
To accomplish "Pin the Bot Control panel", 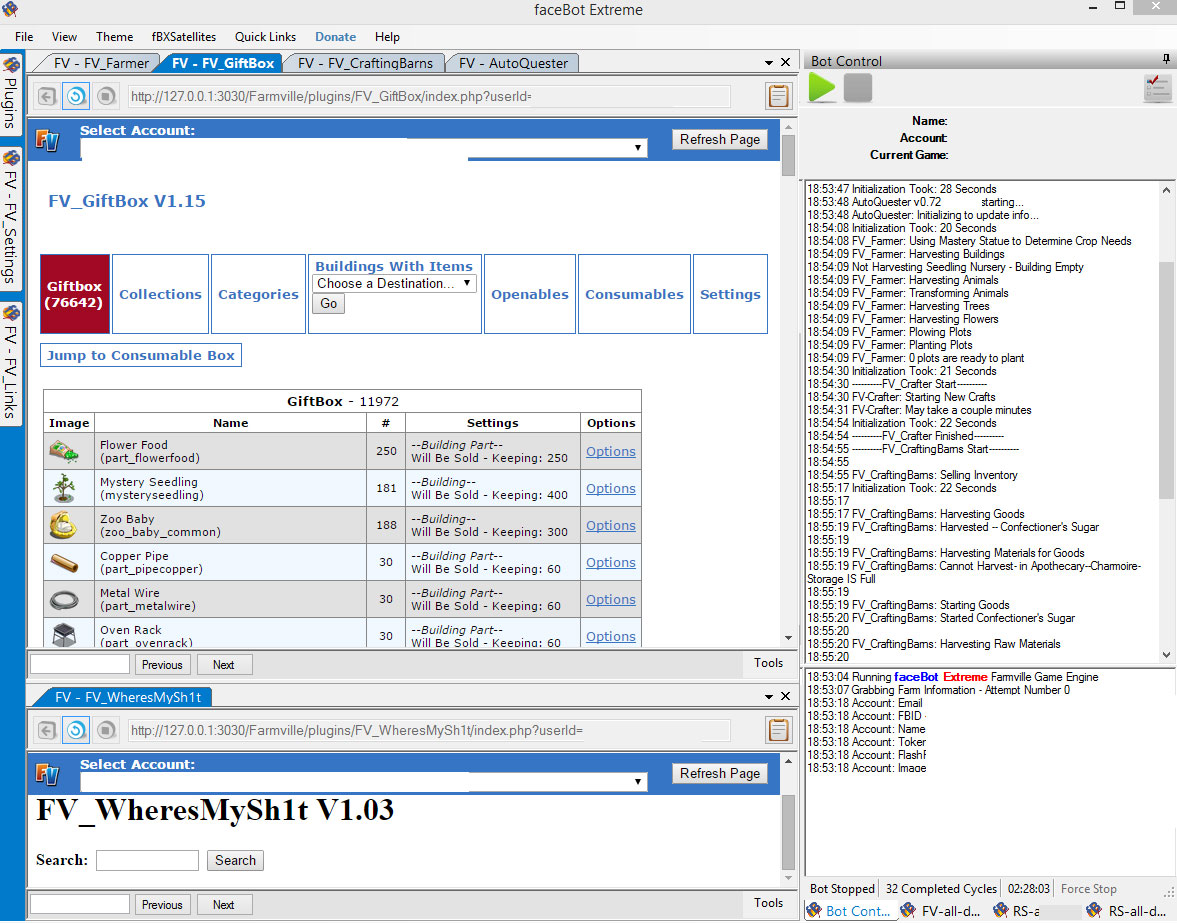I will pos(1166,59).
